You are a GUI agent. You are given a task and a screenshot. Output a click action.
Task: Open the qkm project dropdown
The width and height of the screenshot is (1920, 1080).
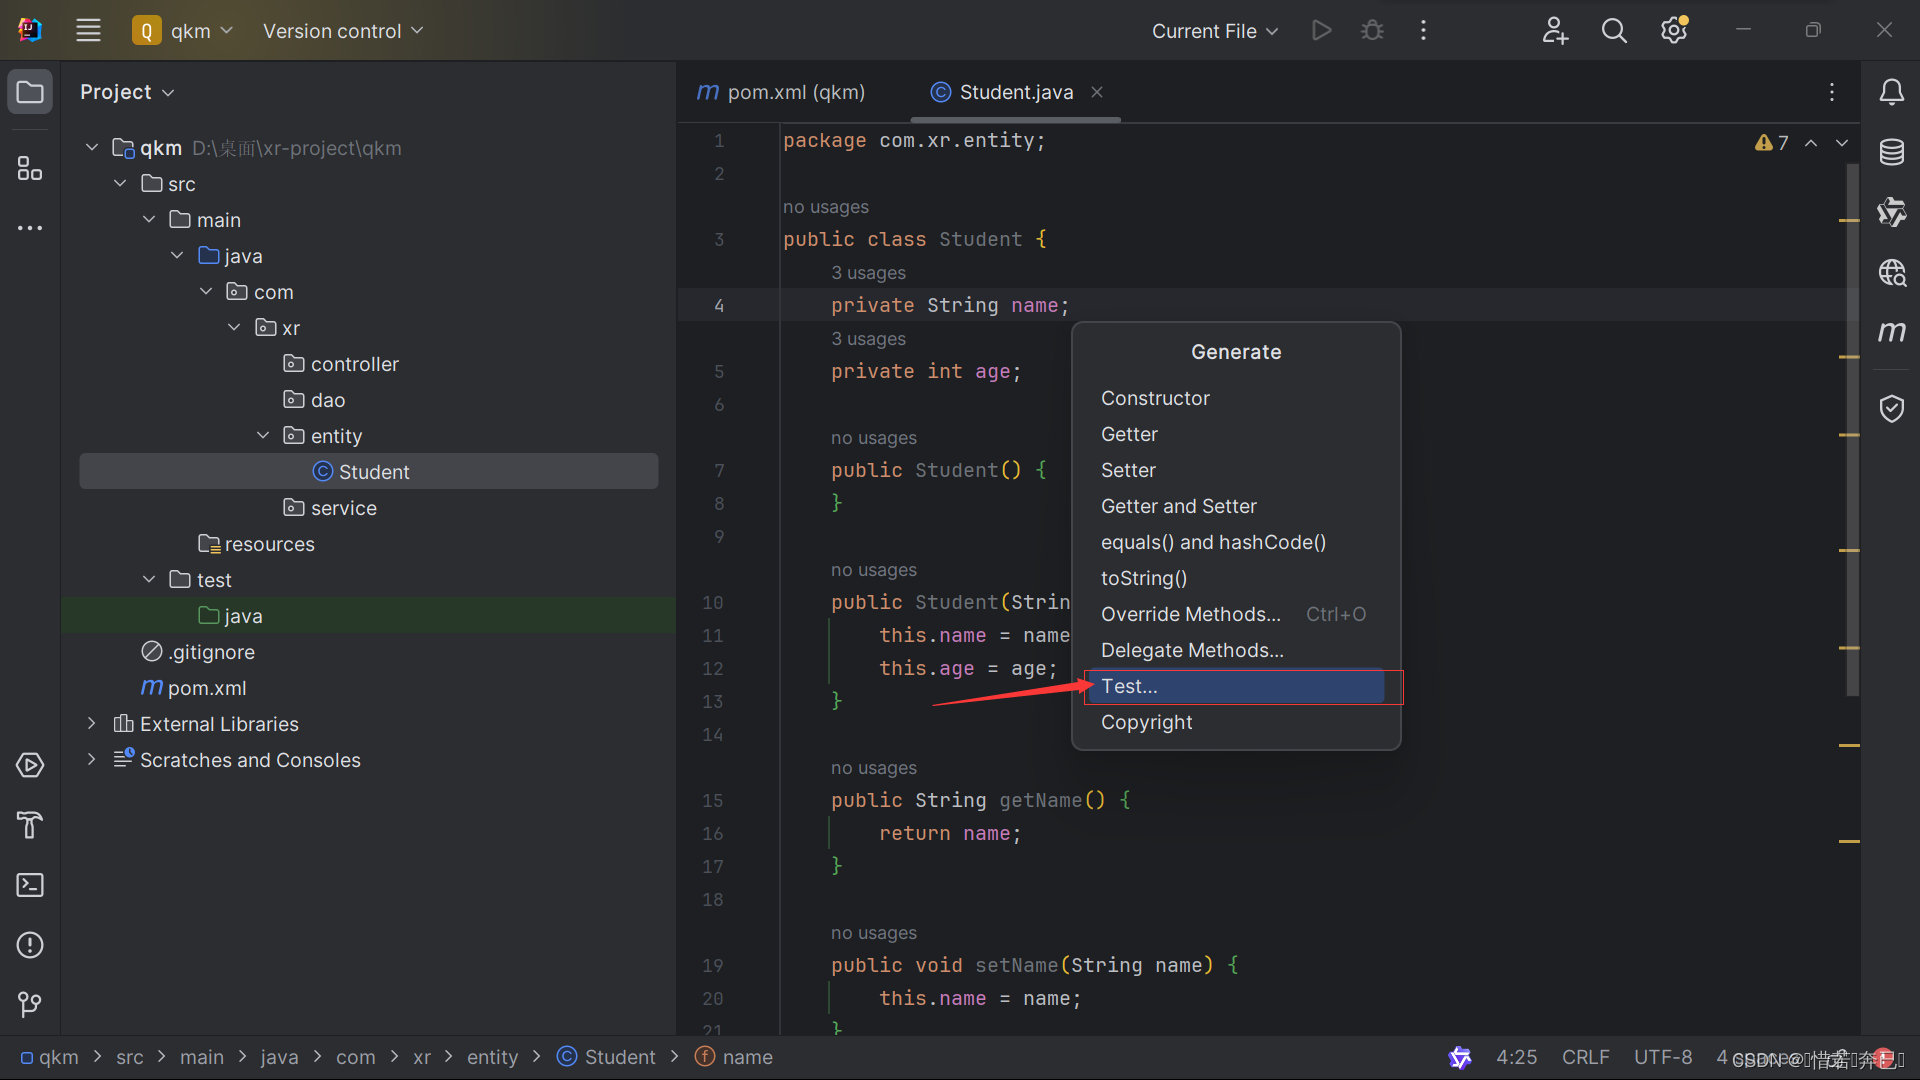pos(183,30)
